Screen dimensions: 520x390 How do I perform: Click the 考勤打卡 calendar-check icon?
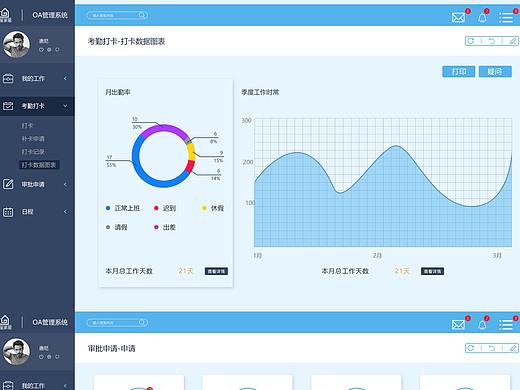point(8,106)
